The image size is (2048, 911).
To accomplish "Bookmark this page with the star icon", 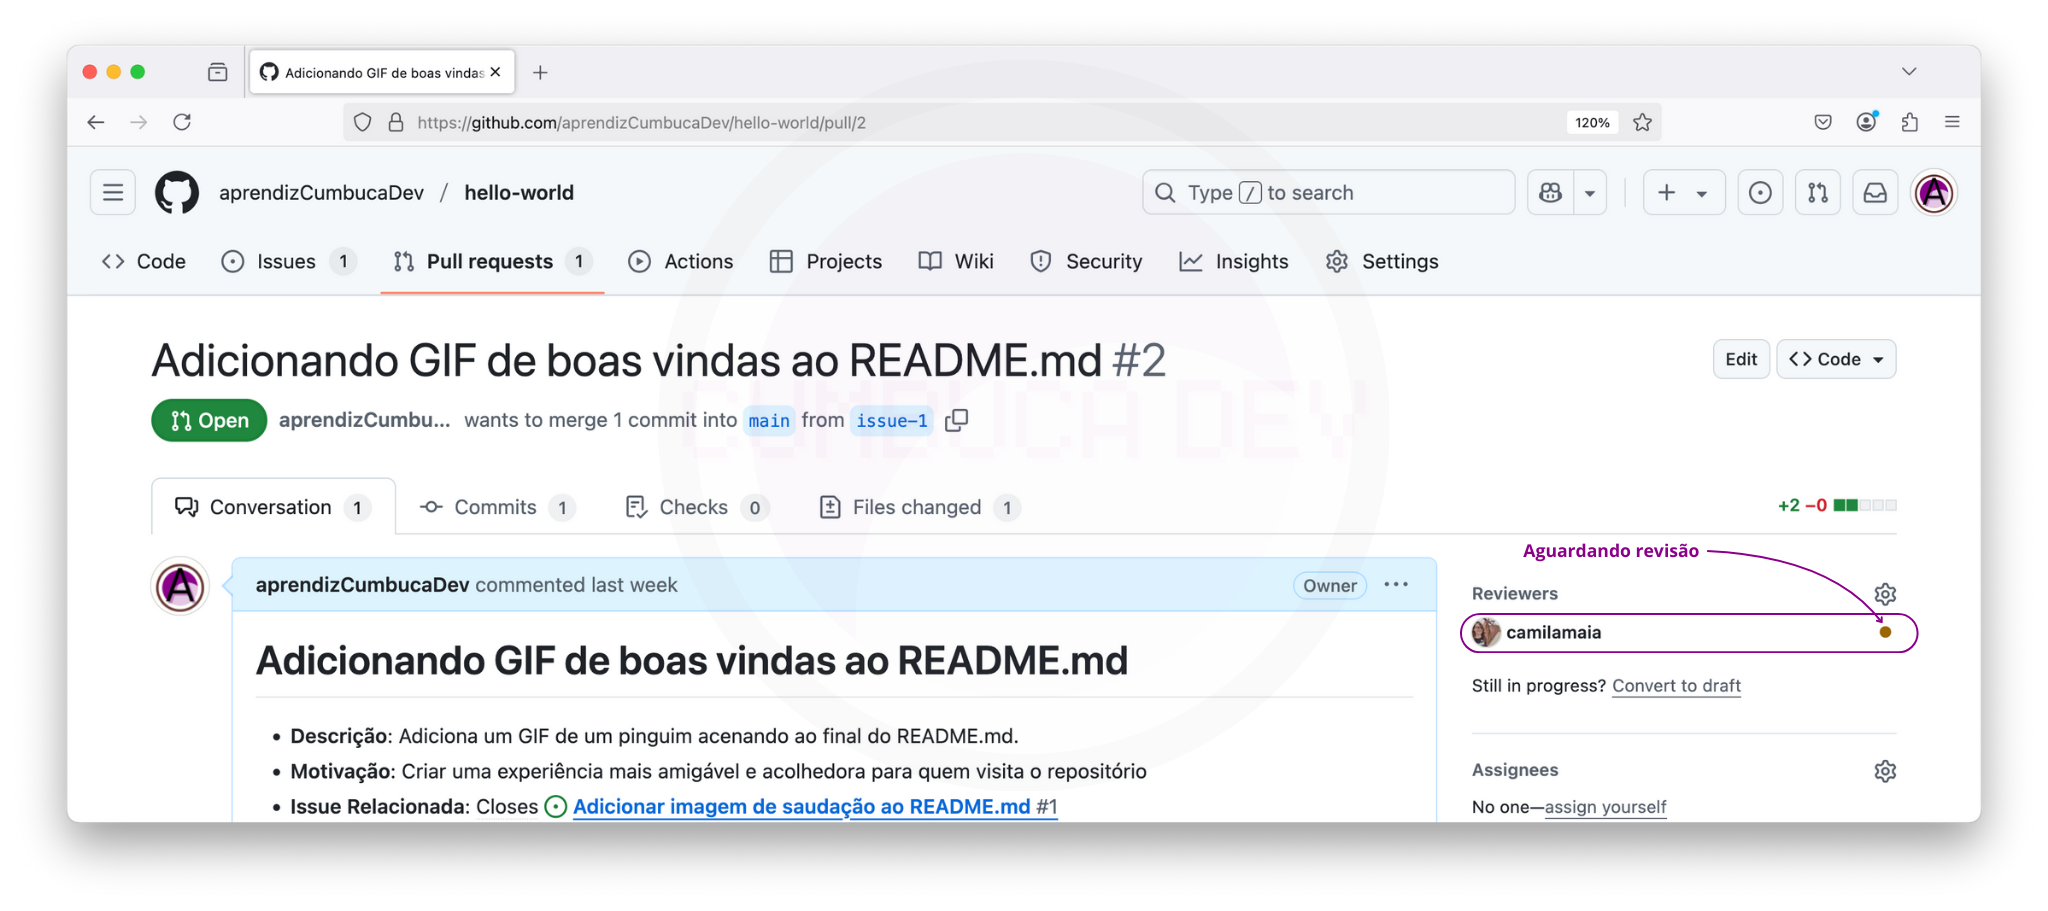I will click(x=1643, y=122).
